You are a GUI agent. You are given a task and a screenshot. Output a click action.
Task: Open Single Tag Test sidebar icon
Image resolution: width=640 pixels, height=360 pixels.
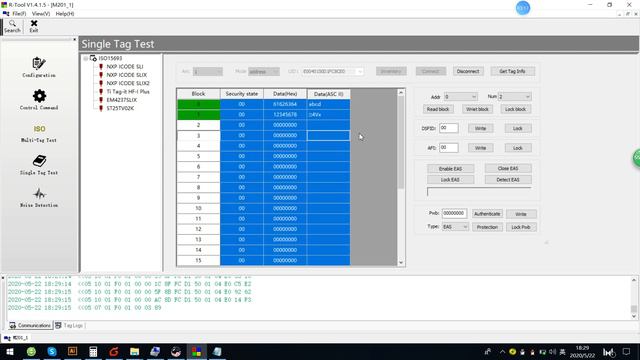[39, 165]
